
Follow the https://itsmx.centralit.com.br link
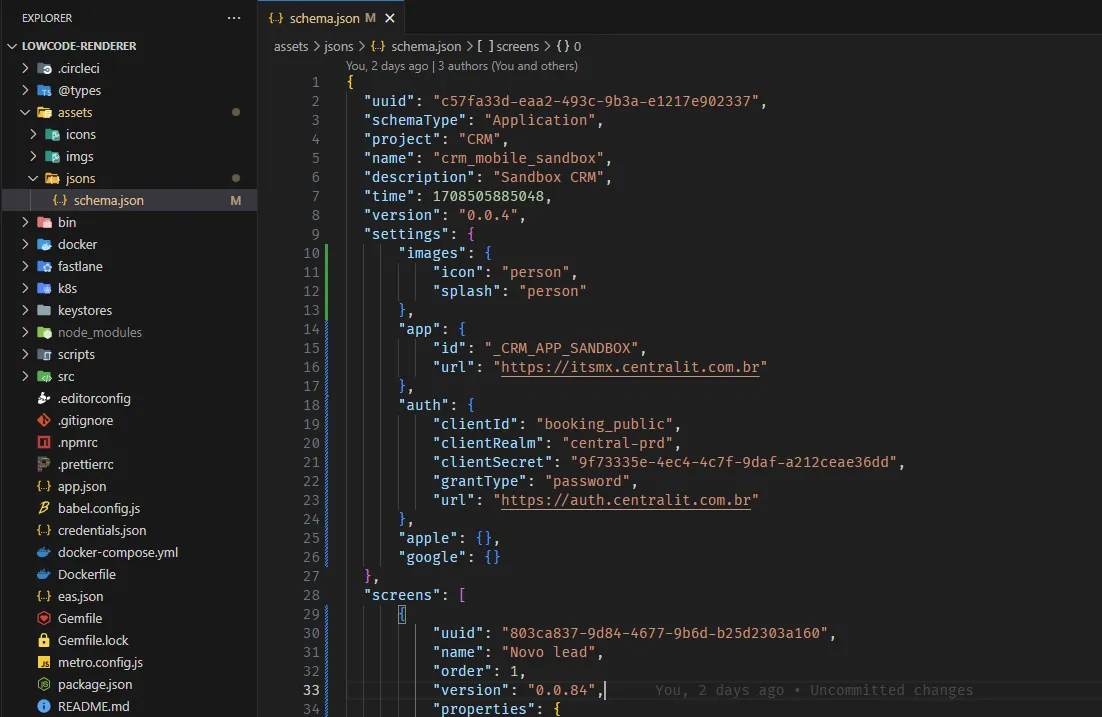pyautogui.click(x=630, y=367)
